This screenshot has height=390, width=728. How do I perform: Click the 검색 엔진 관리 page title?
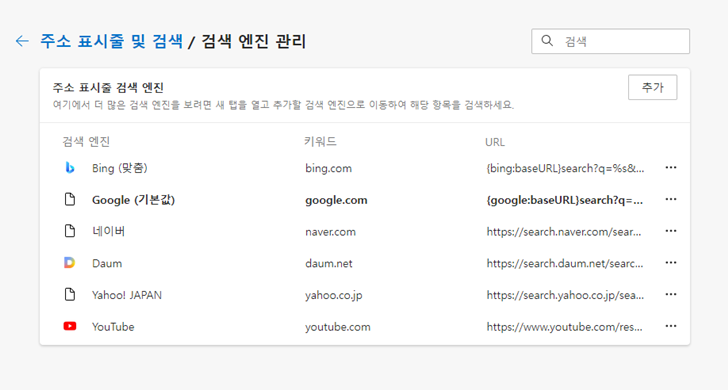(254, 41)
